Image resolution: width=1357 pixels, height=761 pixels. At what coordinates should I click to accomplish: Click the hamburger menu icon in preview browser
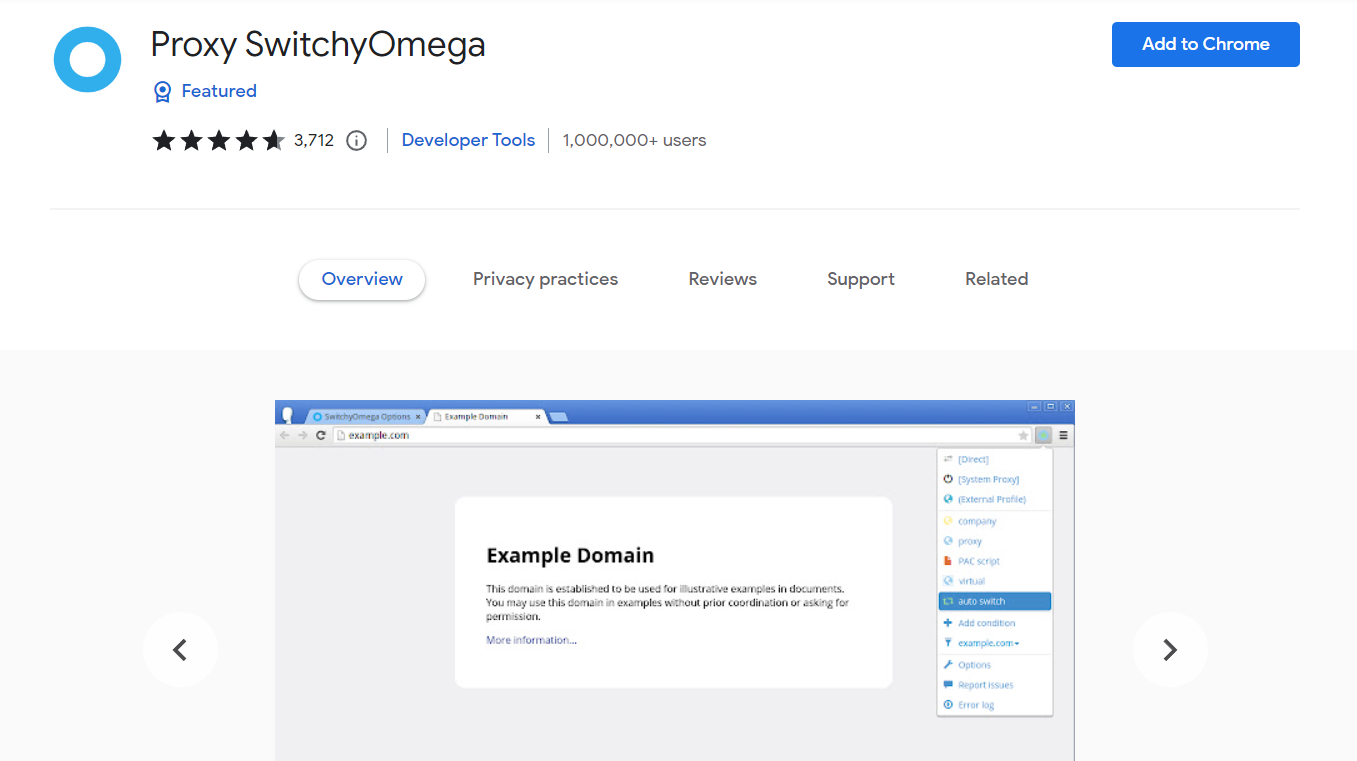pos(1063,435)
